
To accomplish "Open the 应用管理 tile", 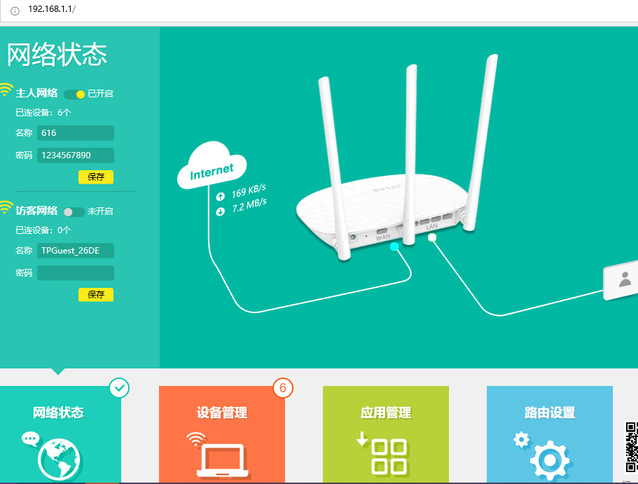I will [386, 434].
